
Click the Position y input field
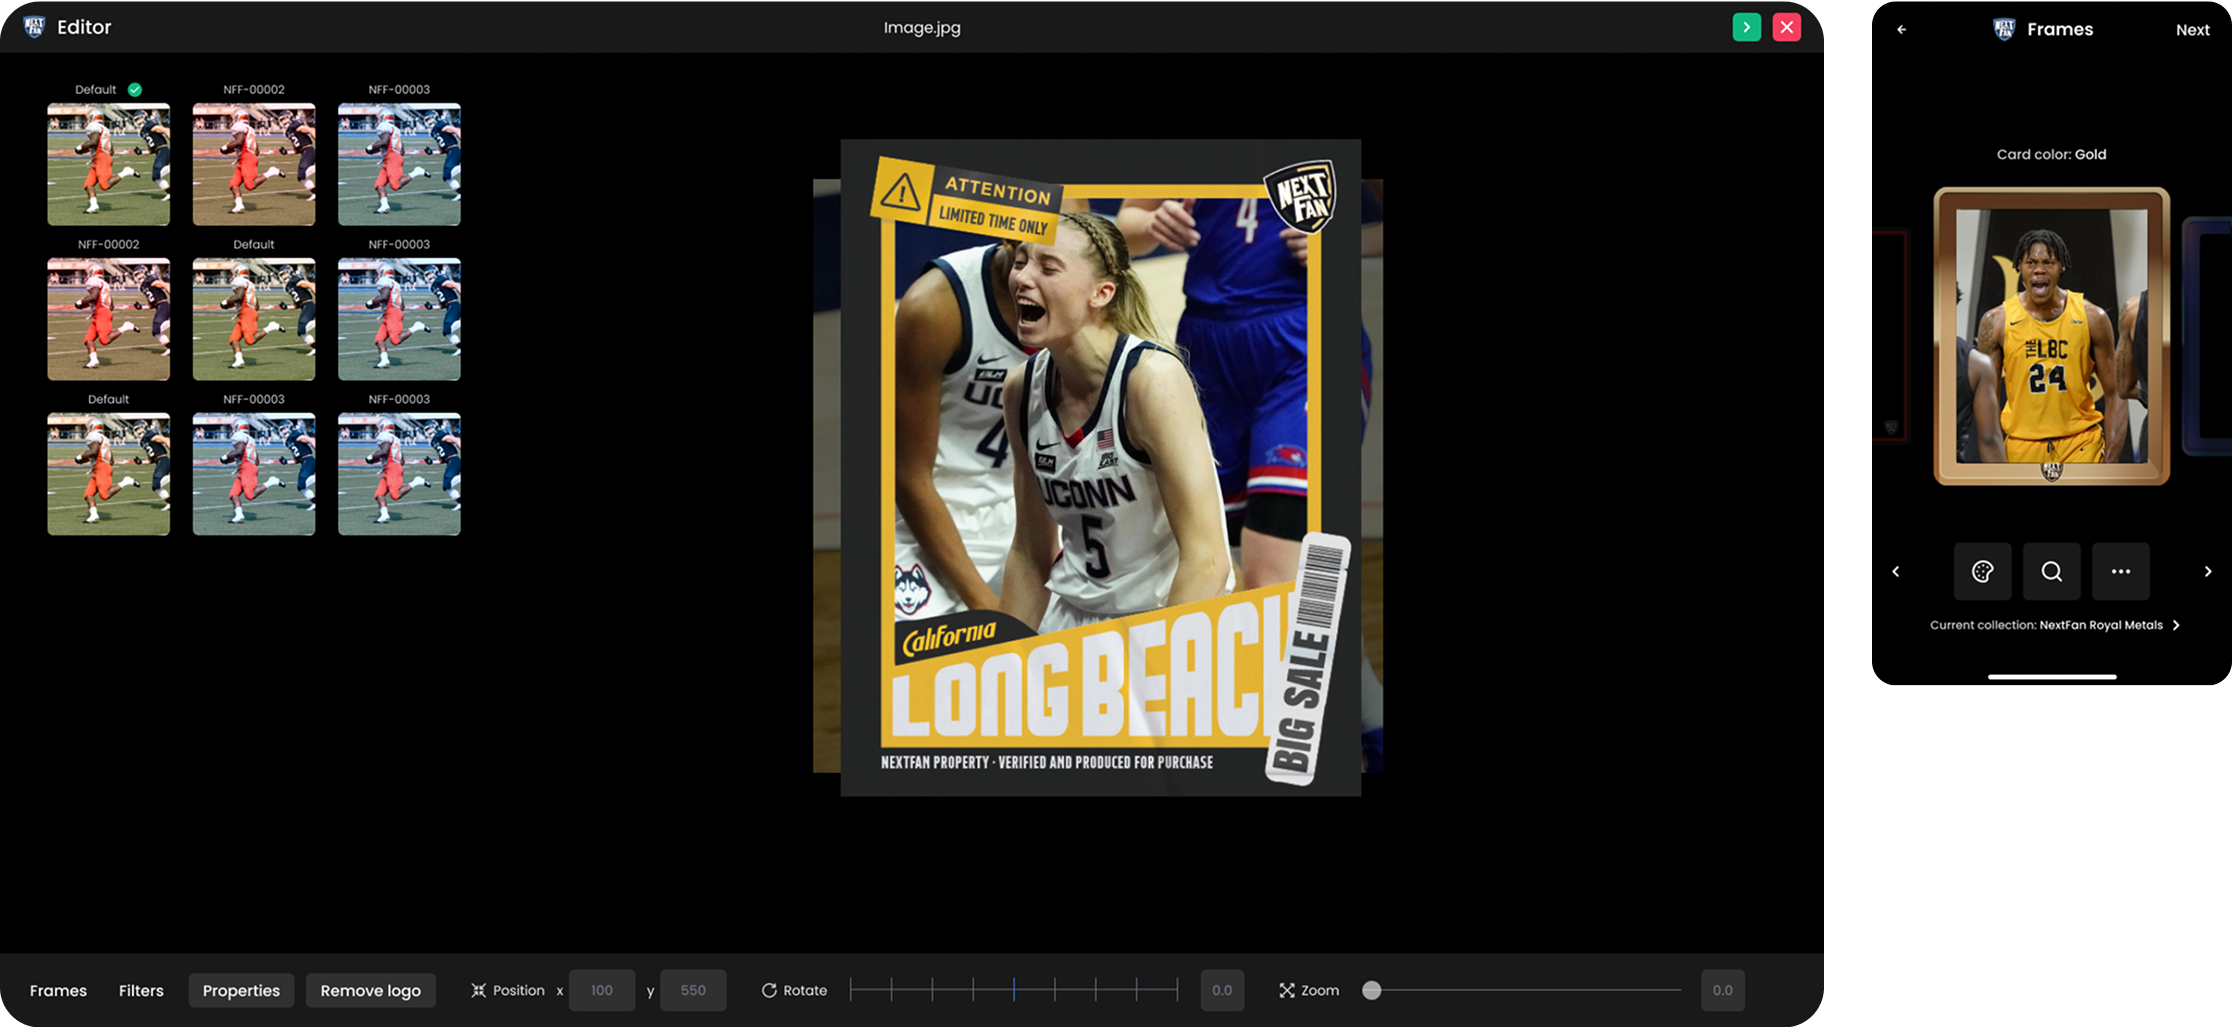click(x=693, y=990)
